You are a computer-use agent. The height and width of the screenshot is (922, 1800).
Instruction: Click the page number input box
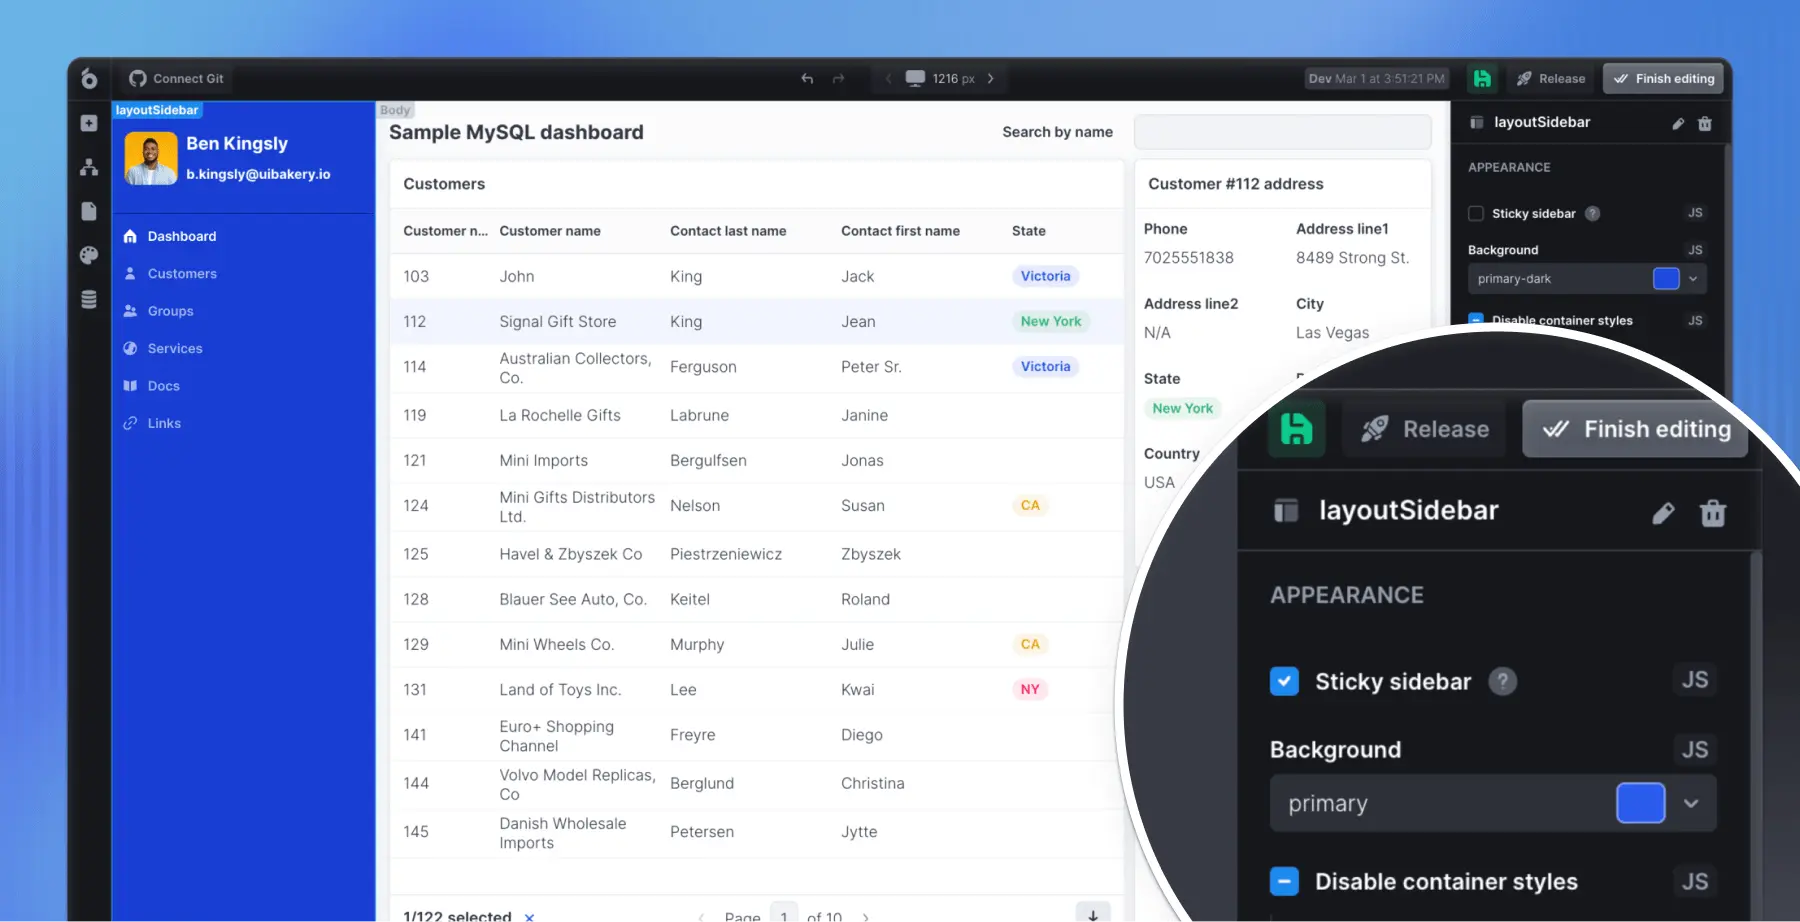[x=784, y=914]
